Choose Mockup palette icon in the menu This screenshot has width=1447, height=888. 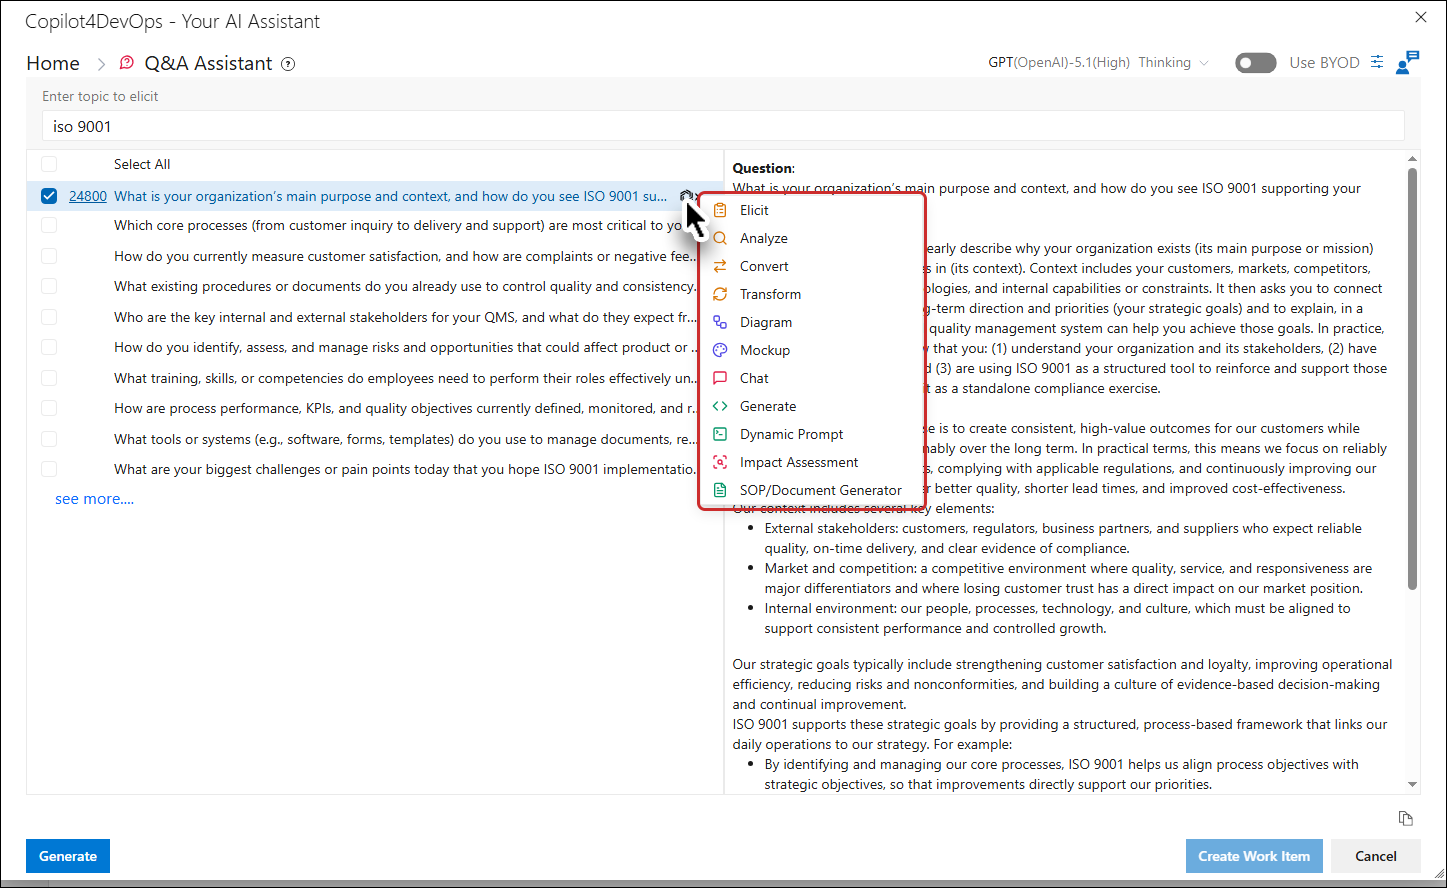(x=720, y=350)
